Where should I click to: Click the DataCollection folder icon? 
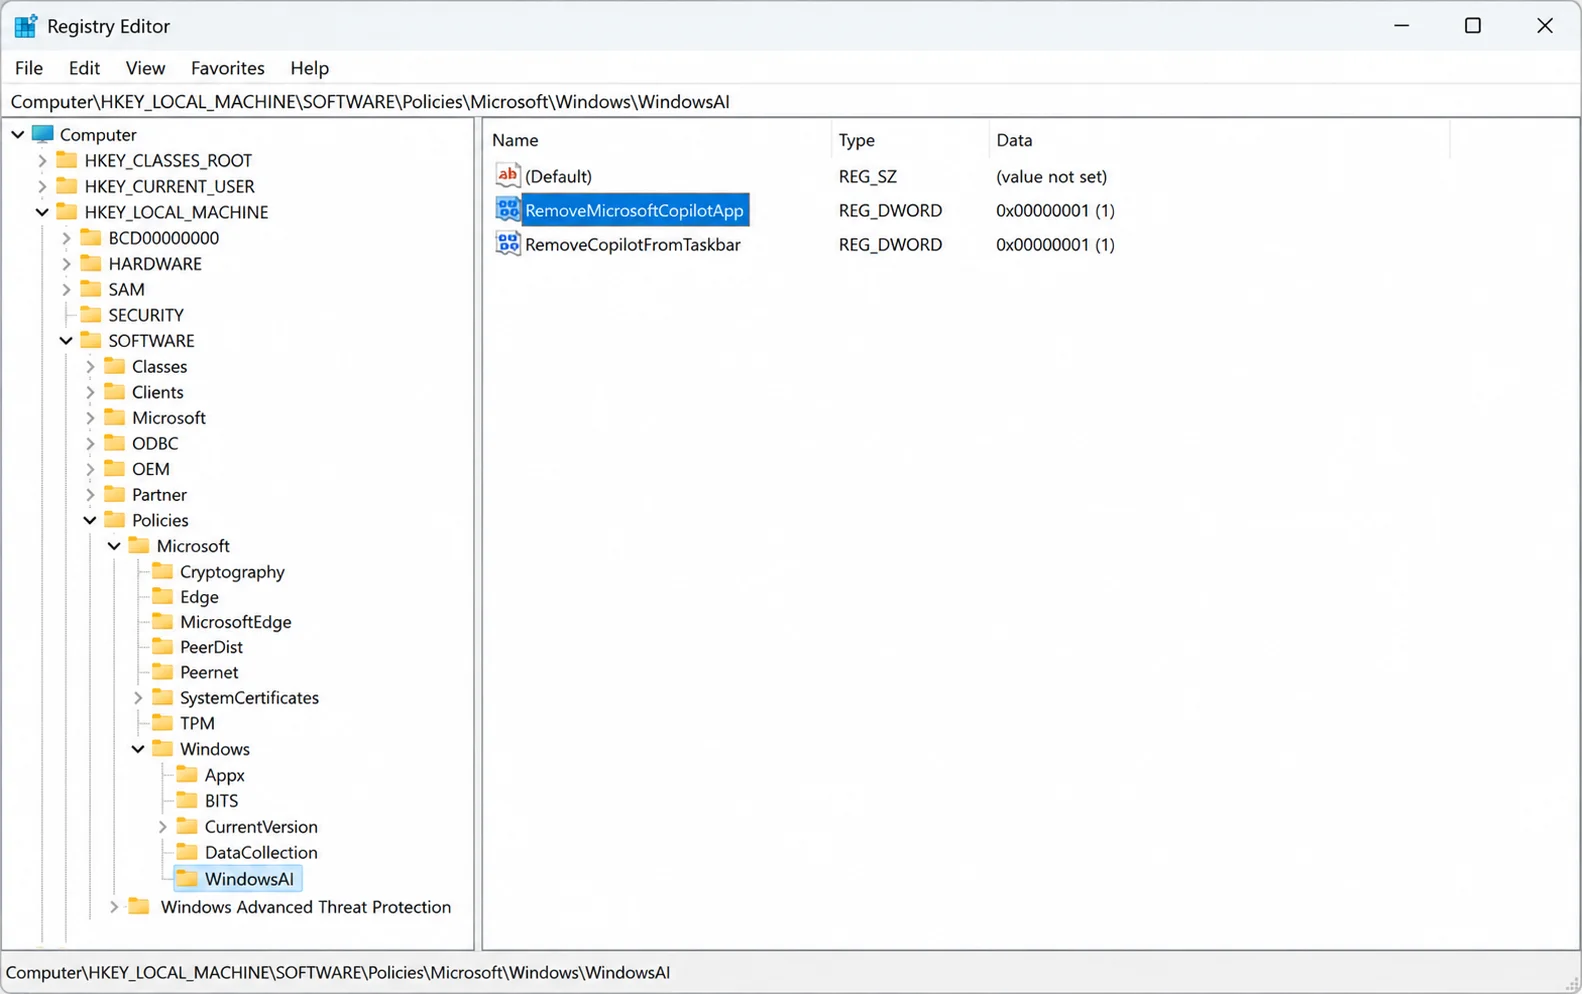[187, 853]
